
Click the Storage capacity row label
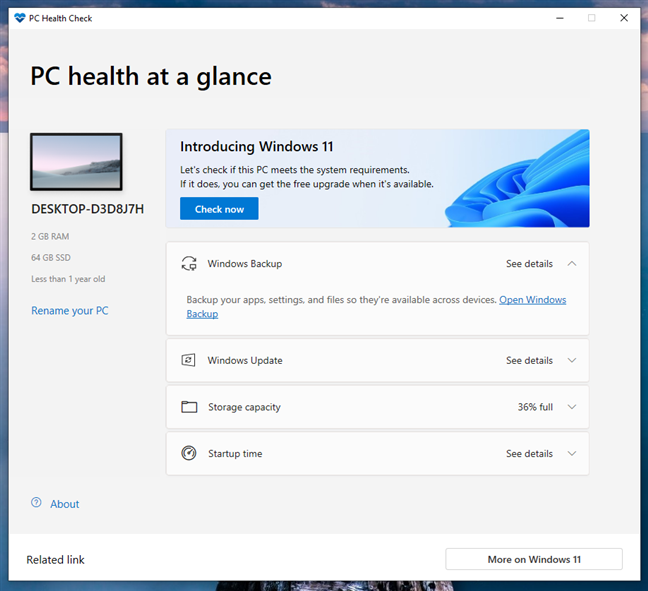click(x=244, y=407)
